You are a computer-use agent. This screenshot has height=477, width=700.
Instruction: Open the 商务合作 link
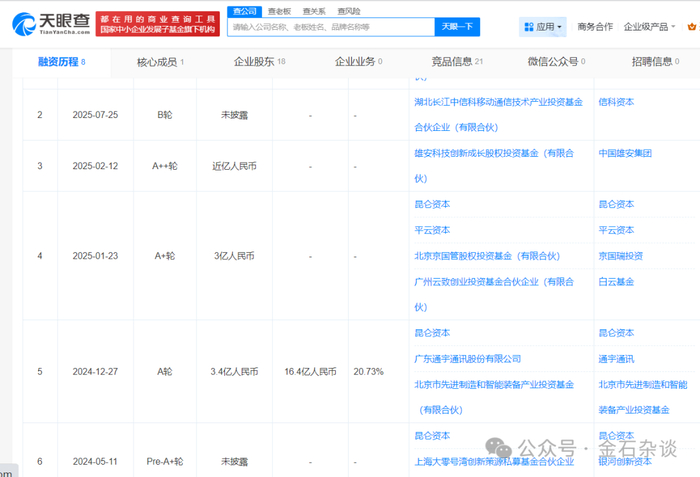tap(595, 27)
